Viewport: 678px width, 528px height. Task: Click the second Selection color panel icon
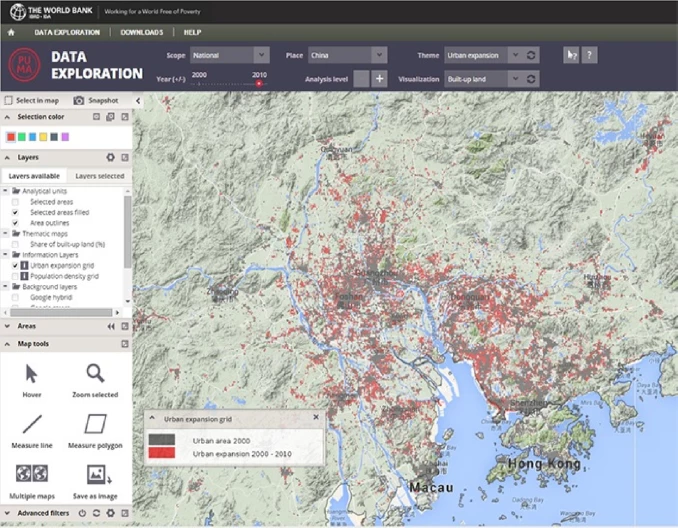pos(111,117)
